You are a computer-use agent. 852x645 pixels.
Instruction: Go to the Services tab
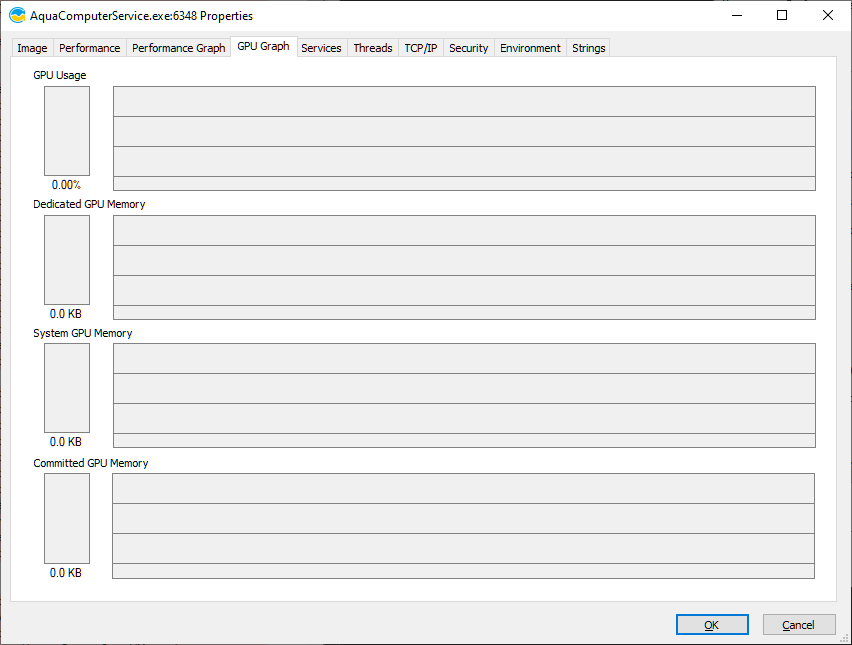pos(321,48)
